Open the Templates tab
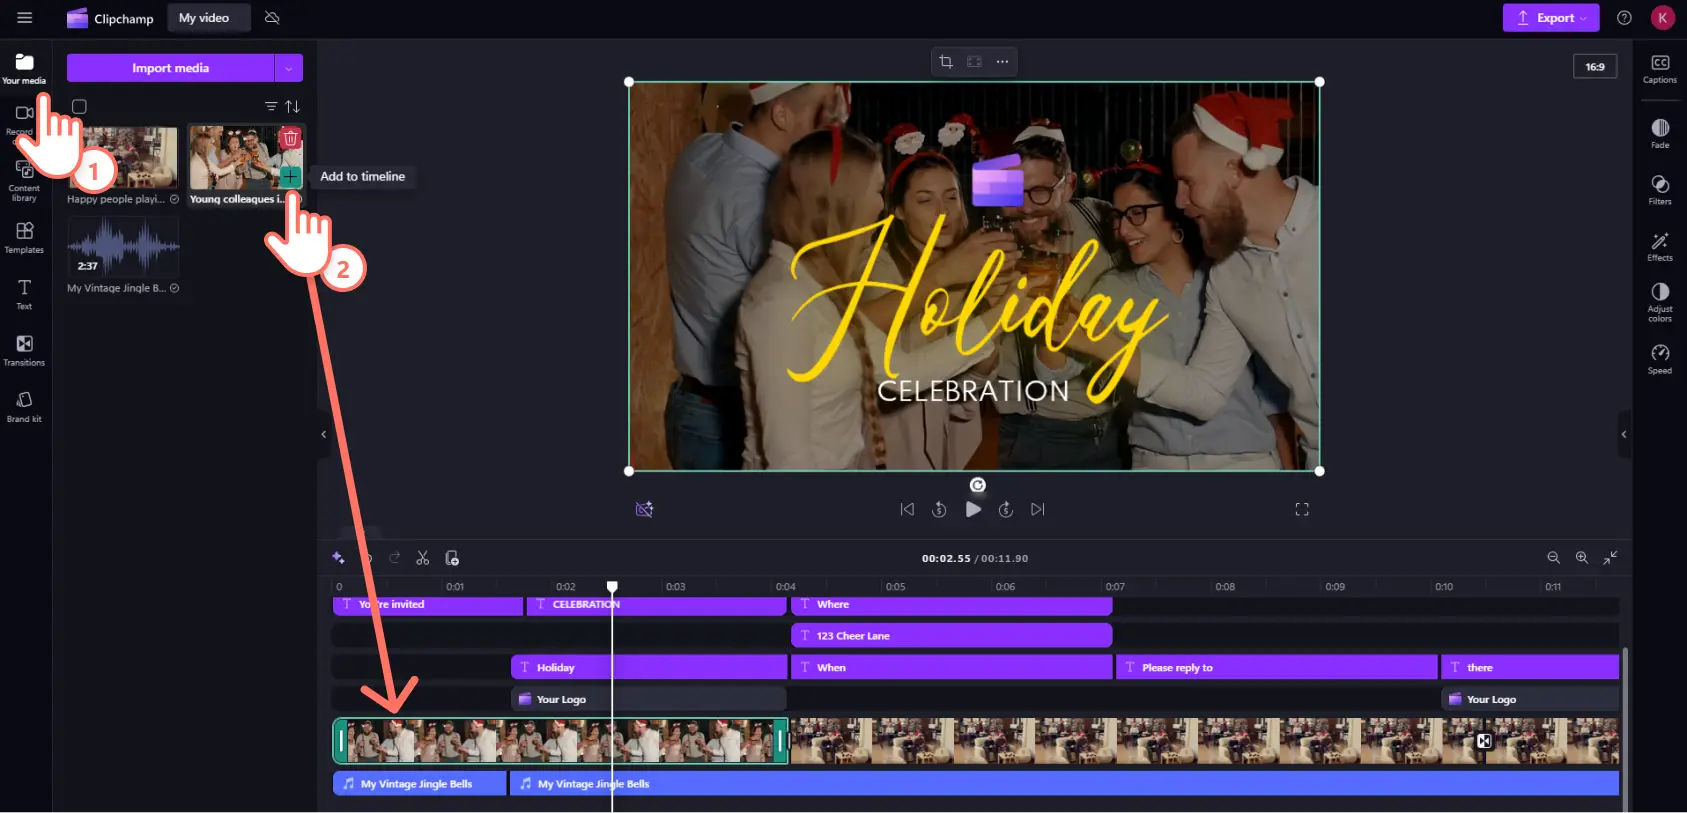 (24, 238)
